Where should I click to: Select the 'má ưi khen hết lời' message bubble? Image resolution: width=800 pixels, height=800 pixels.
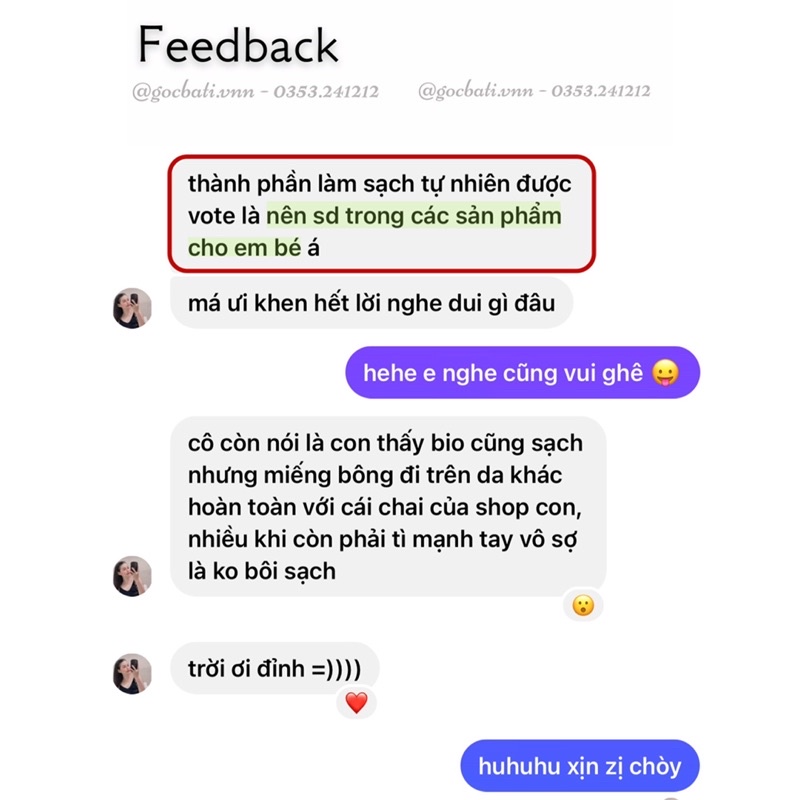point(371,304)
